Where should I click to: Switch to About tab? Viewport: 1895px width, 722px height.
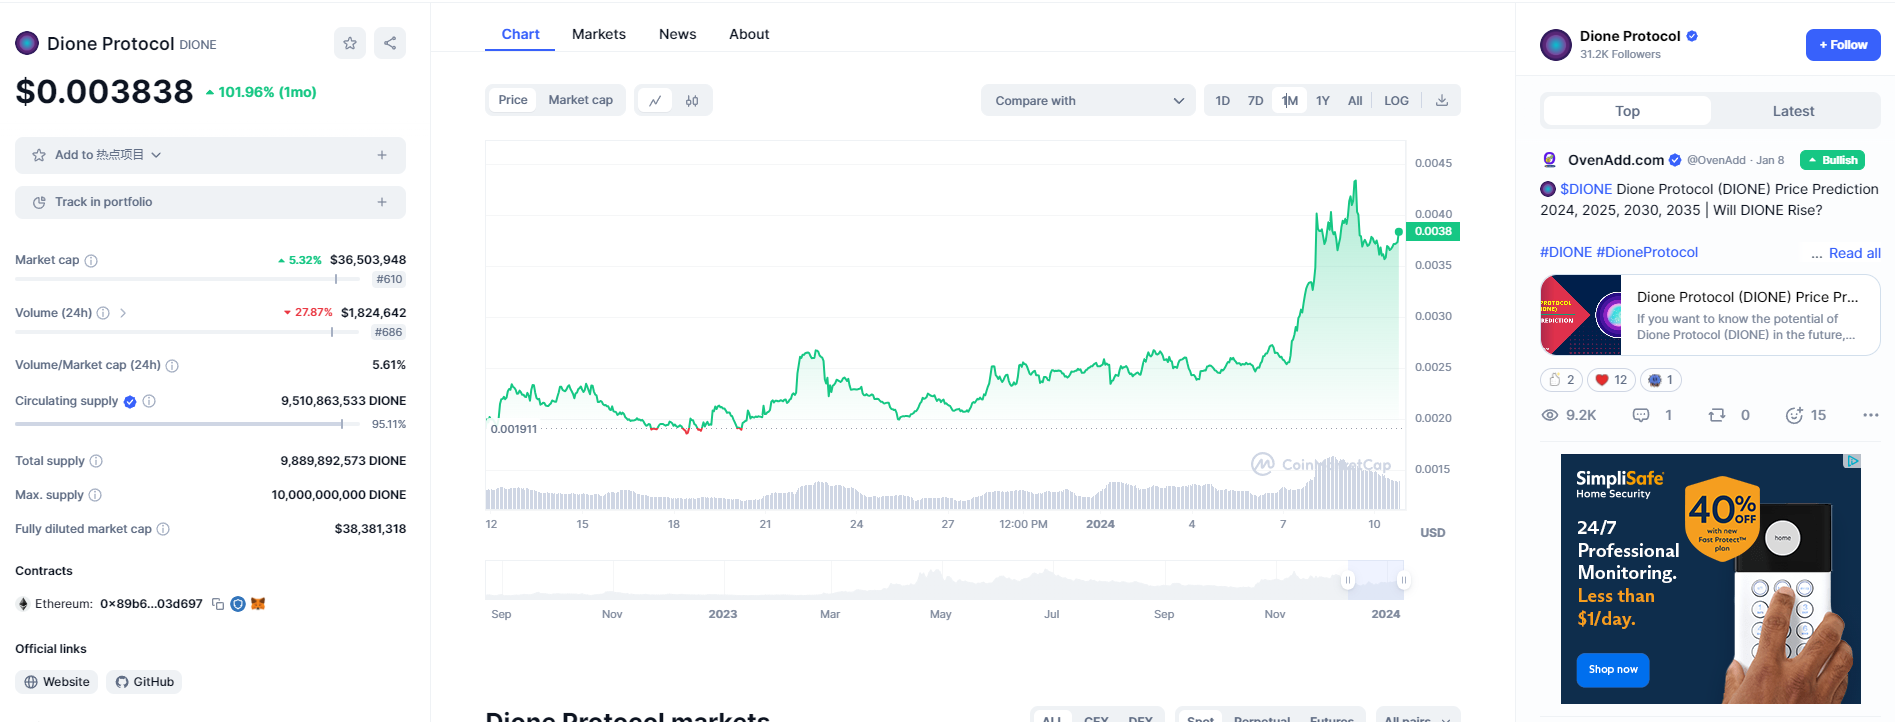point(749,34)
